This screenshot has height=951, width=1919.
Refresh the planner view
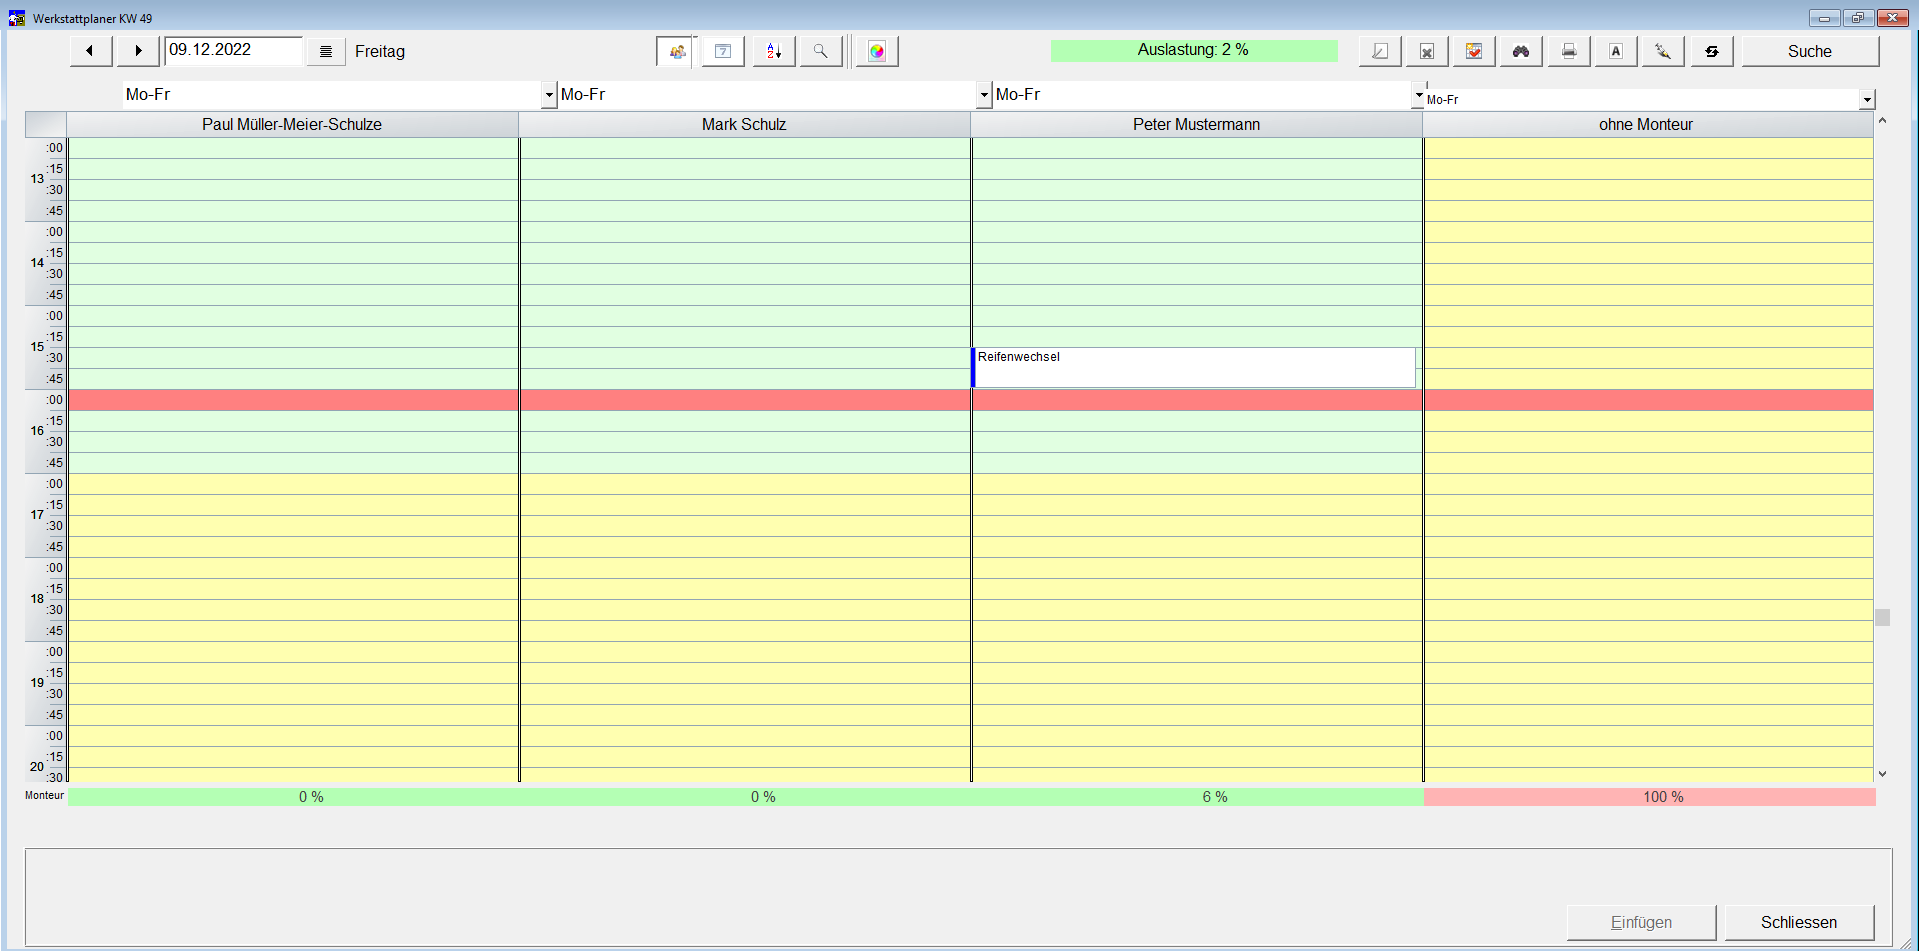1712,51
